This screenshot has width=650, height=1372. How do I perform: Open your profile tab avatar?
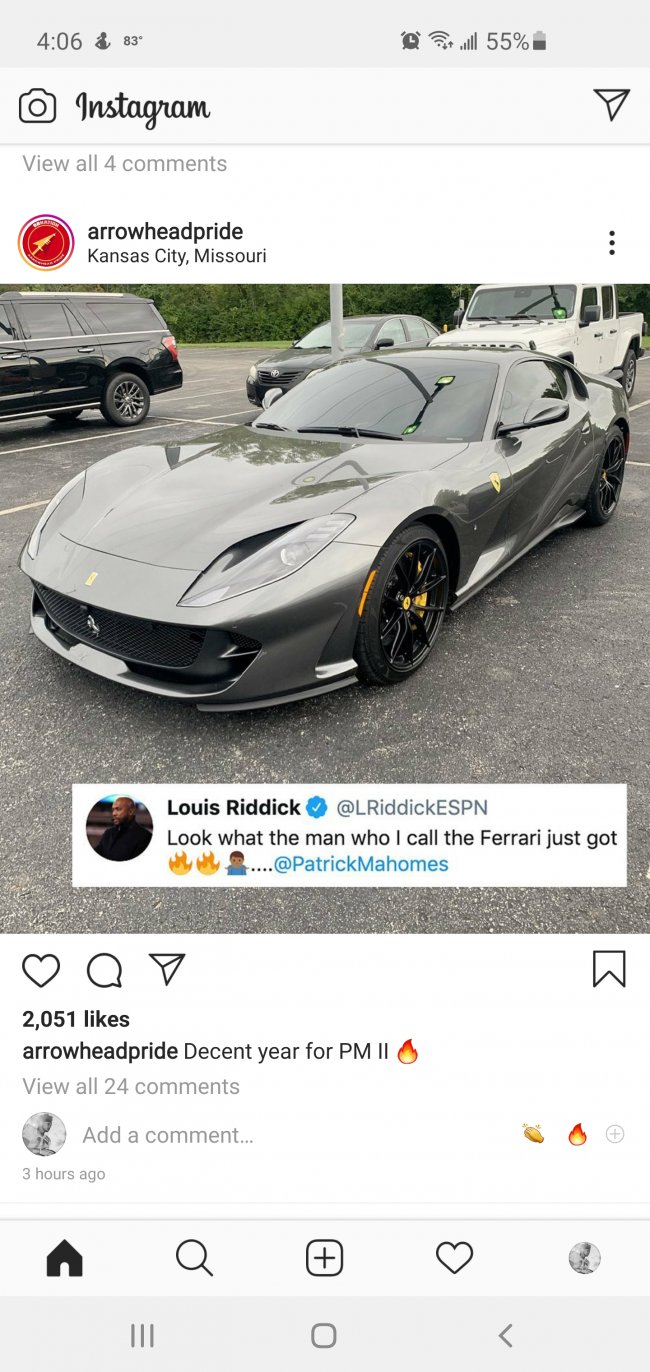pos(584,1258)
